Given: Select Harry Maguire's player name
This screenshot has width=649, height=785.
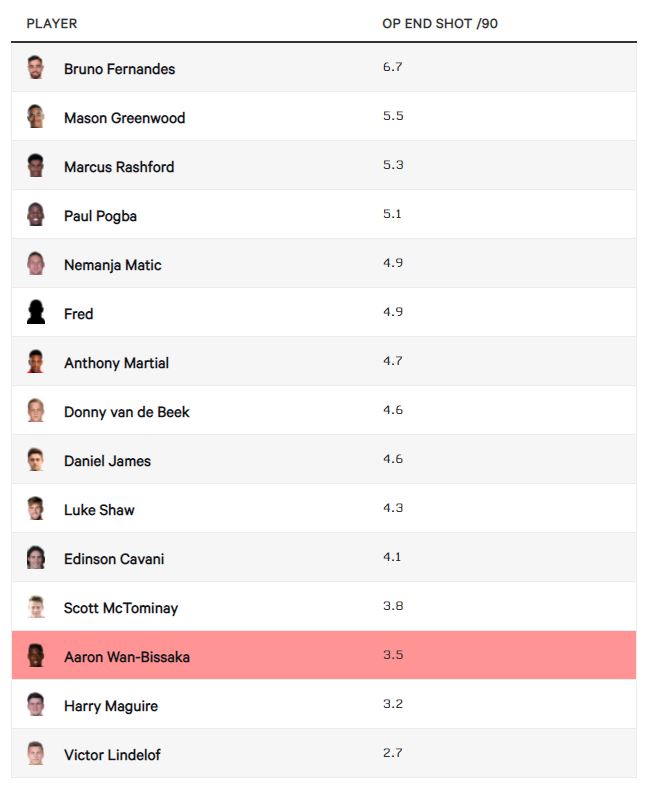Looking at the screenshot, I should 111,706.
